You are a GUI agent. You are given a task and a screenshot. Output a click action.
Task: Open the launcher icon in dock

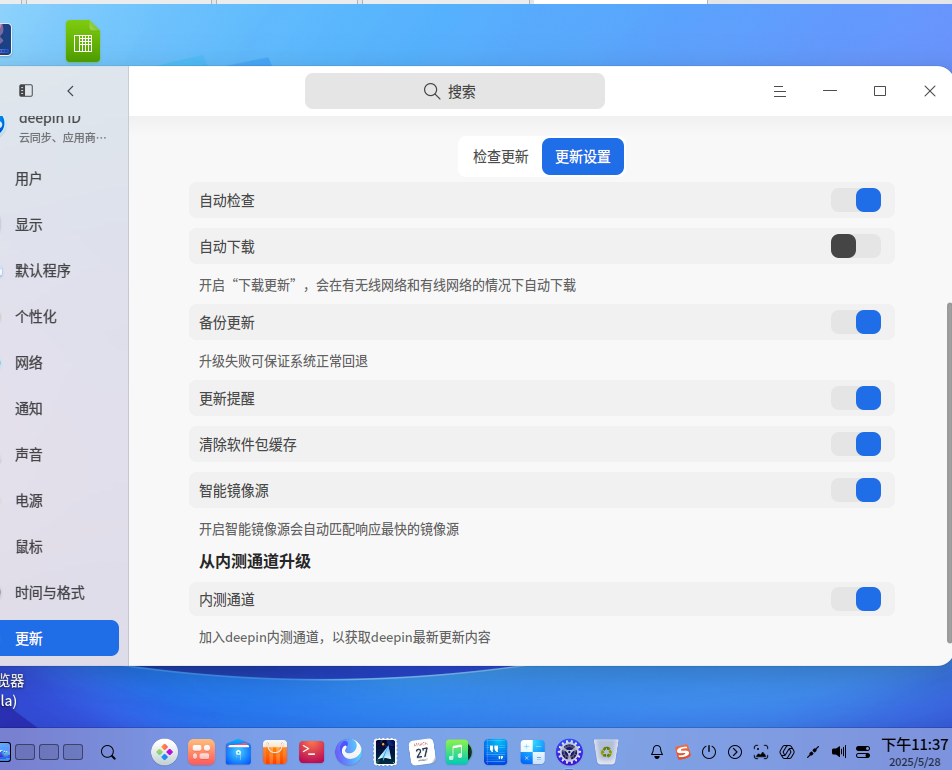pos(165,752)
